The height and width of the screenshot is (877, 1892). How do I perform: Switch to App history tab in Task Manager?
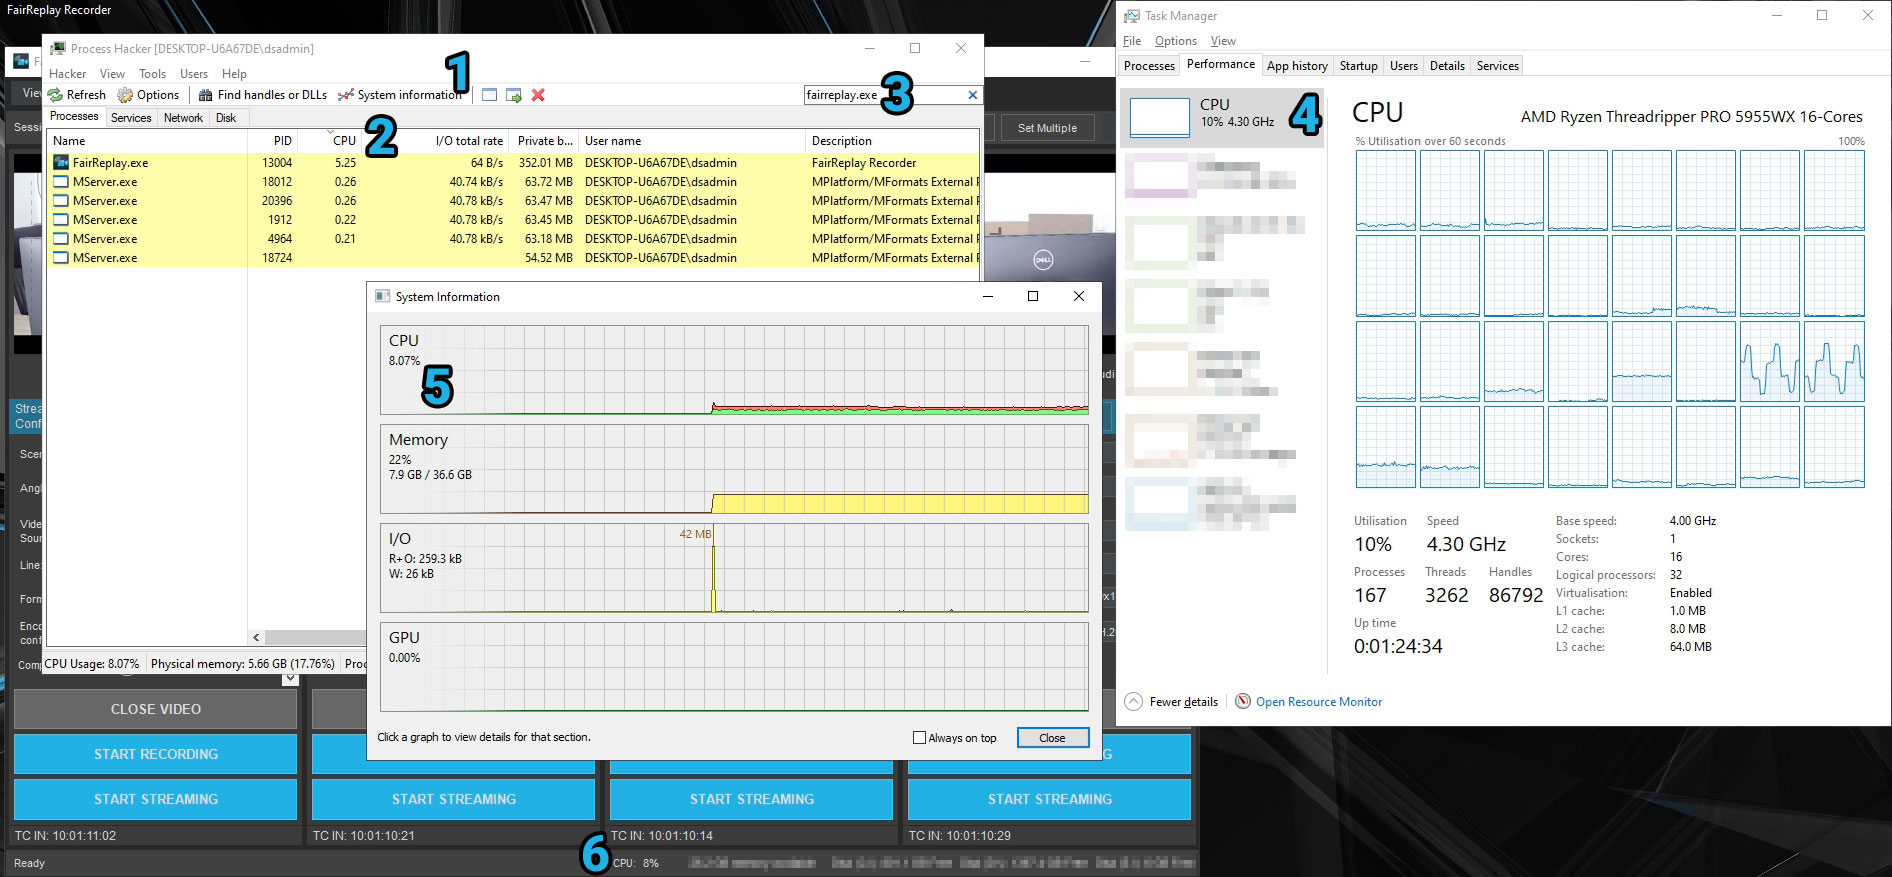tap(1297, 66)
